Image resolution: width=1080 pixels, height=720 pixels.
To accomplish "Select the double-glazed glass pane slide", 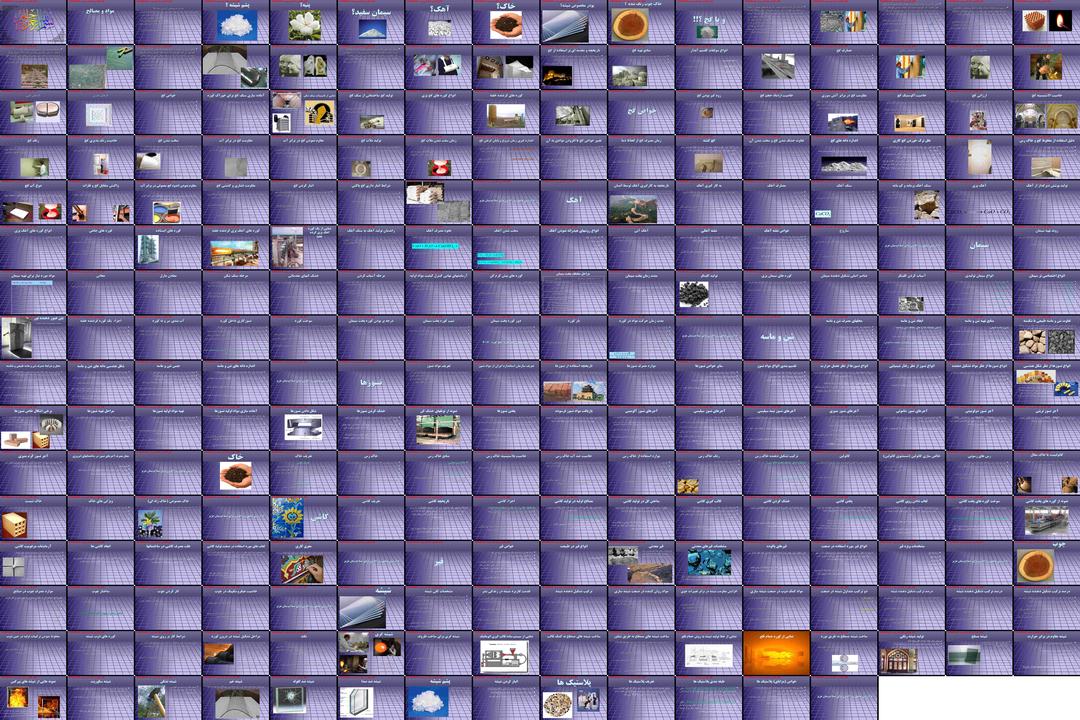I will pos(371,697).
